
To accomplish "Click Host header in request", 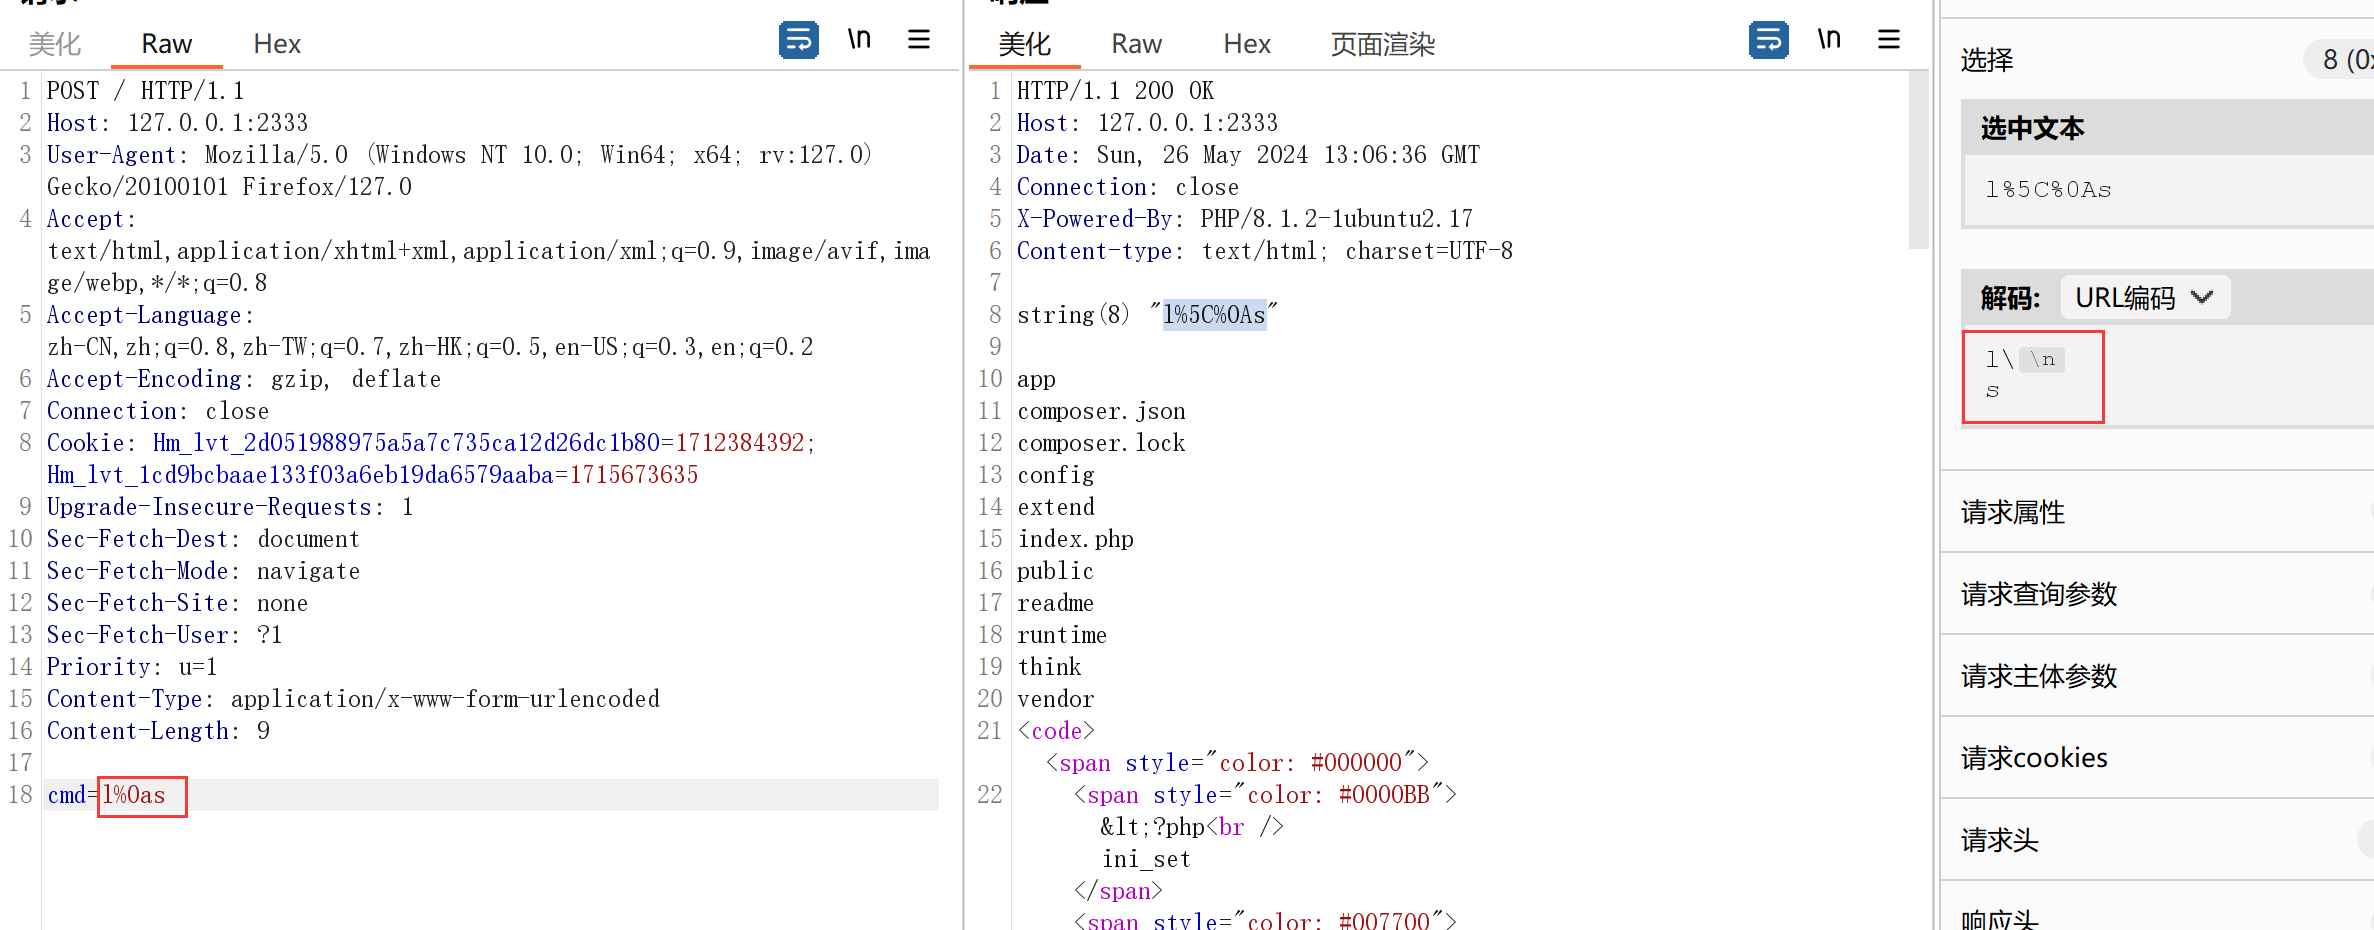I will (x=178, y=123).
